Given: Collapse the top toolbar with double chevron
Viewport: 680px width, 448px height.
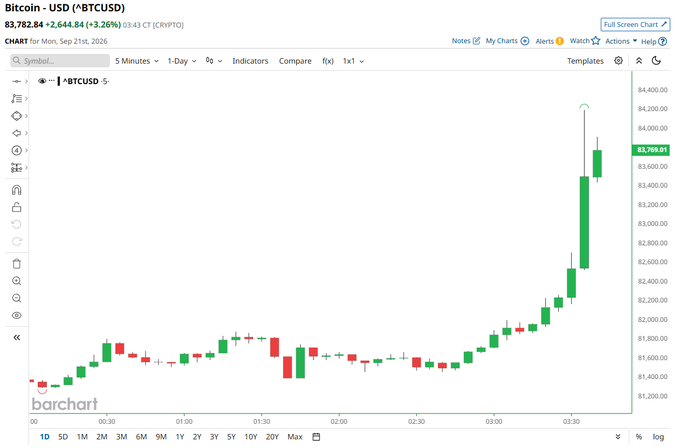Looking at the screenshot, I should click(x=639, y=61).
